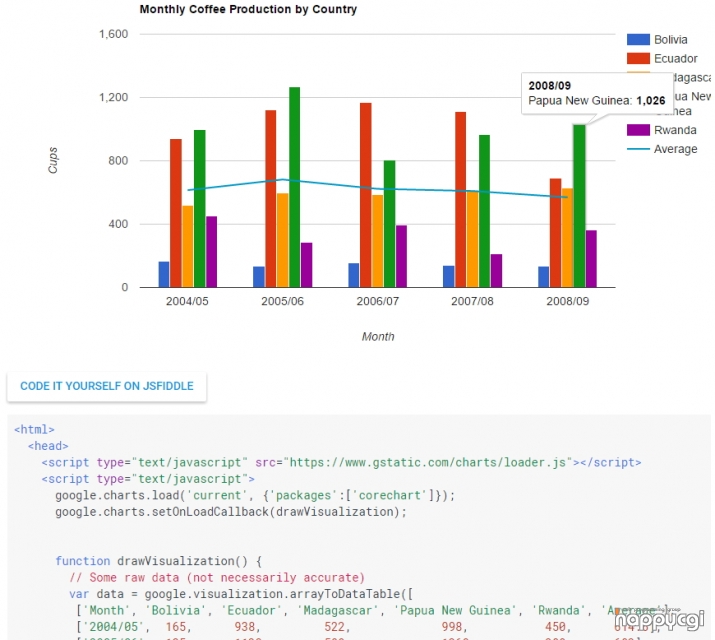Viewport: 715px width, 640px height.
Task: Click the gstatic loader.js URL in code
Action: pos(428,463)
